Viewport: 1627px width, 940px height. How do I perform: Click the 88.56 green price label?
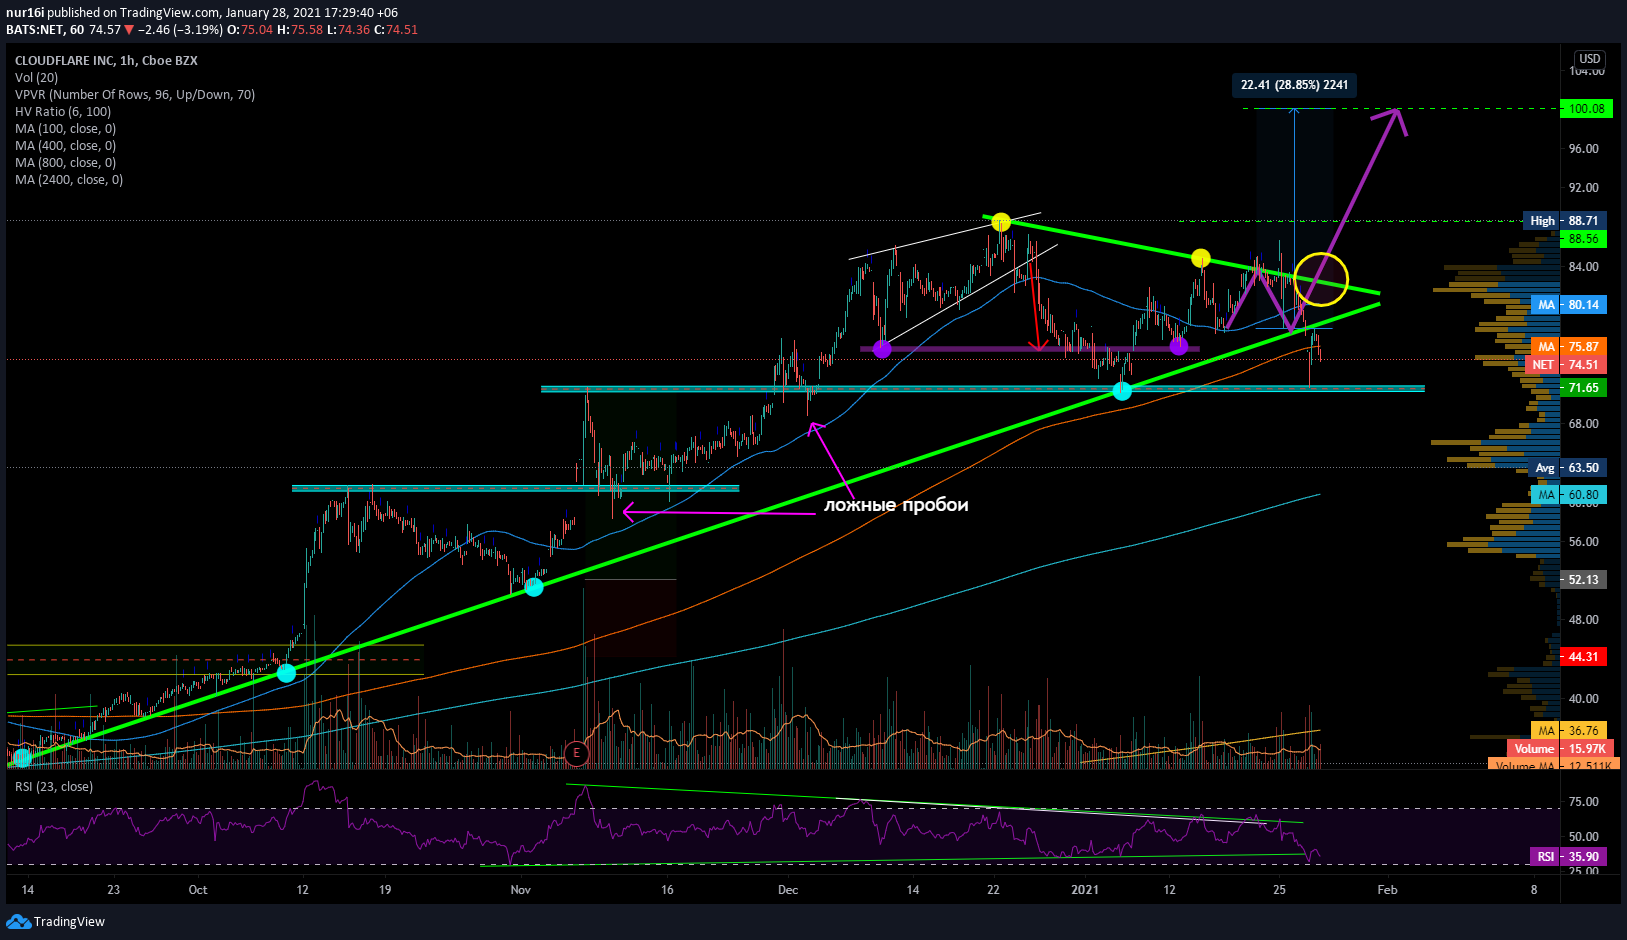[x=1583, y=238]
